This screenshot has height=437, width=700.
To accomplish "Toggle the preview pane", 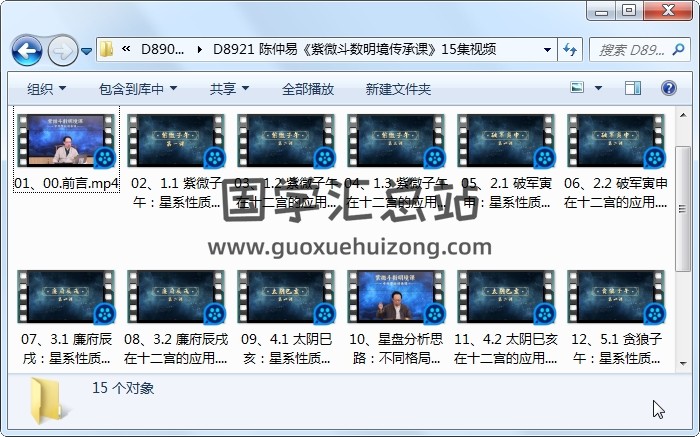I will point(633,88).
